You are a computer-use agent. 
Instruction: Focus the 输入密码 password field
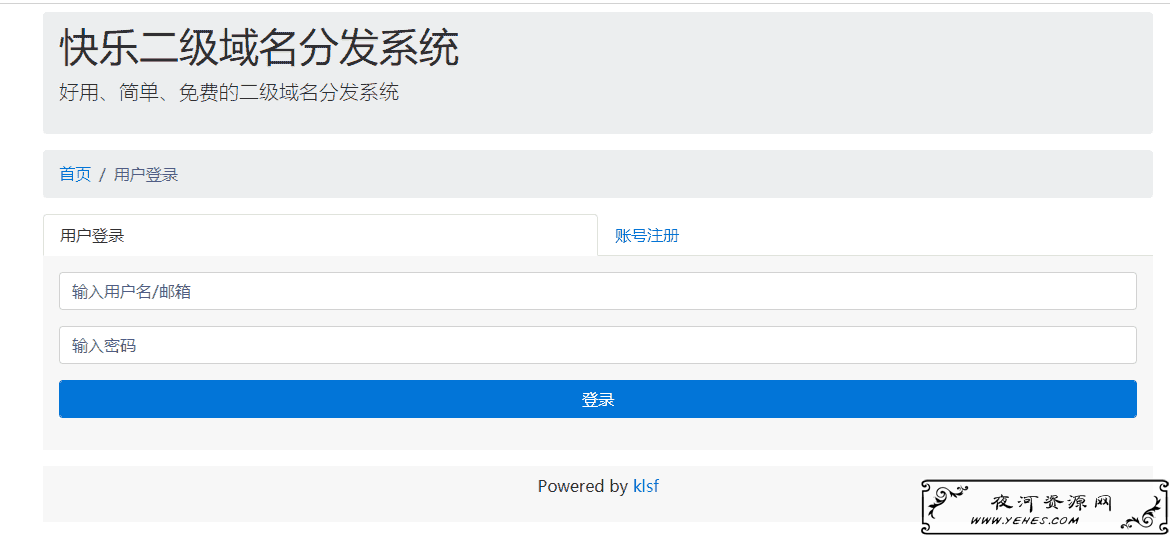click(598, 345)
